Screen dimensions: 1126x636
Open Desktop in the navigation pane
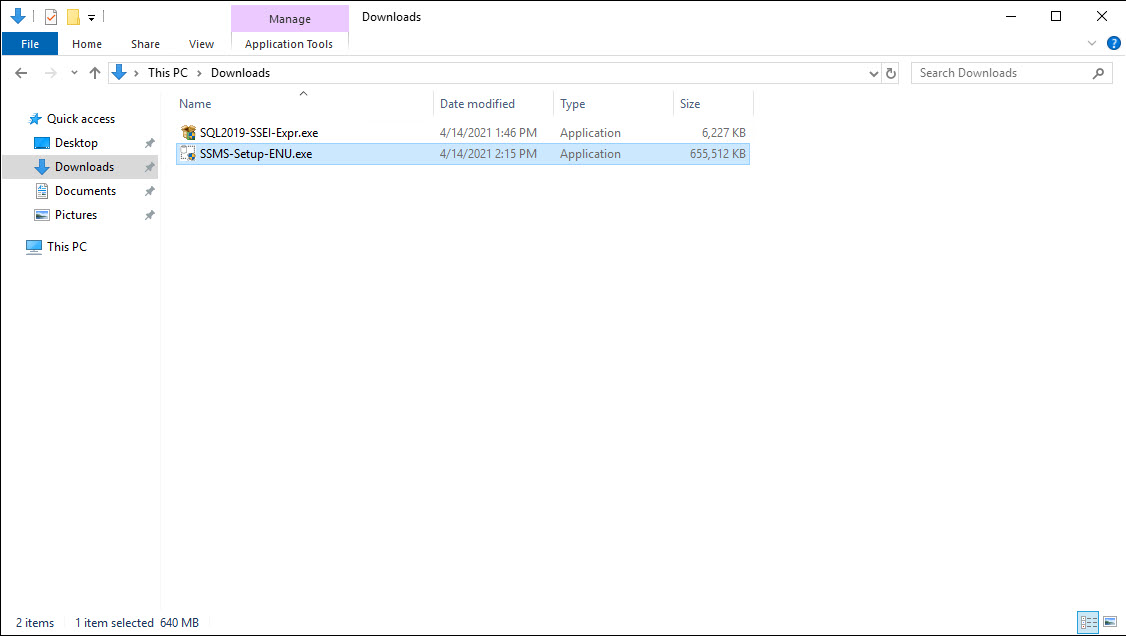coord(76,143)
